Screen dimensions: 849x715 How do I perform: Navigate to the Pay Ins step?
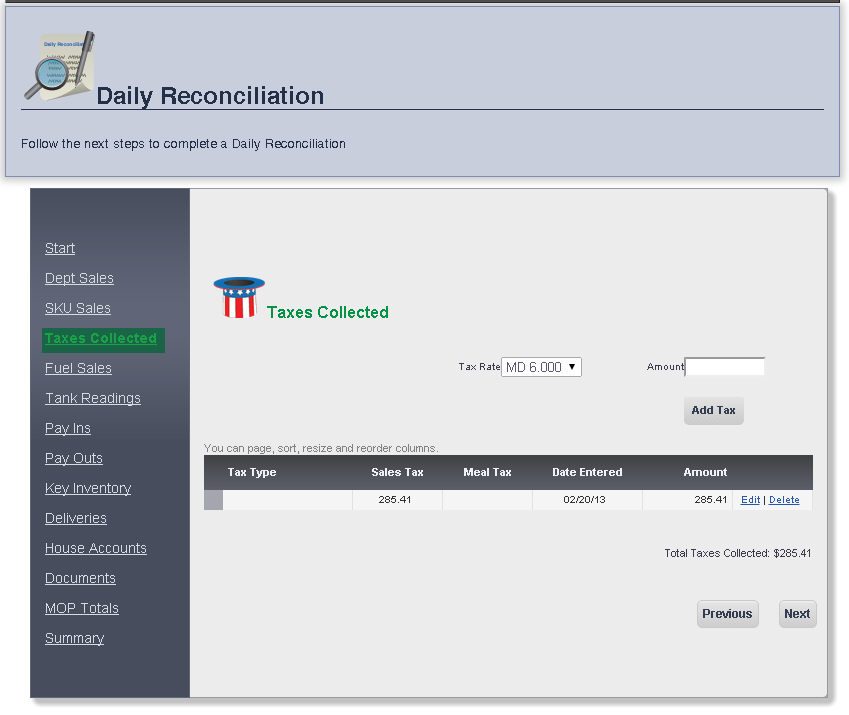pos(68,428)
